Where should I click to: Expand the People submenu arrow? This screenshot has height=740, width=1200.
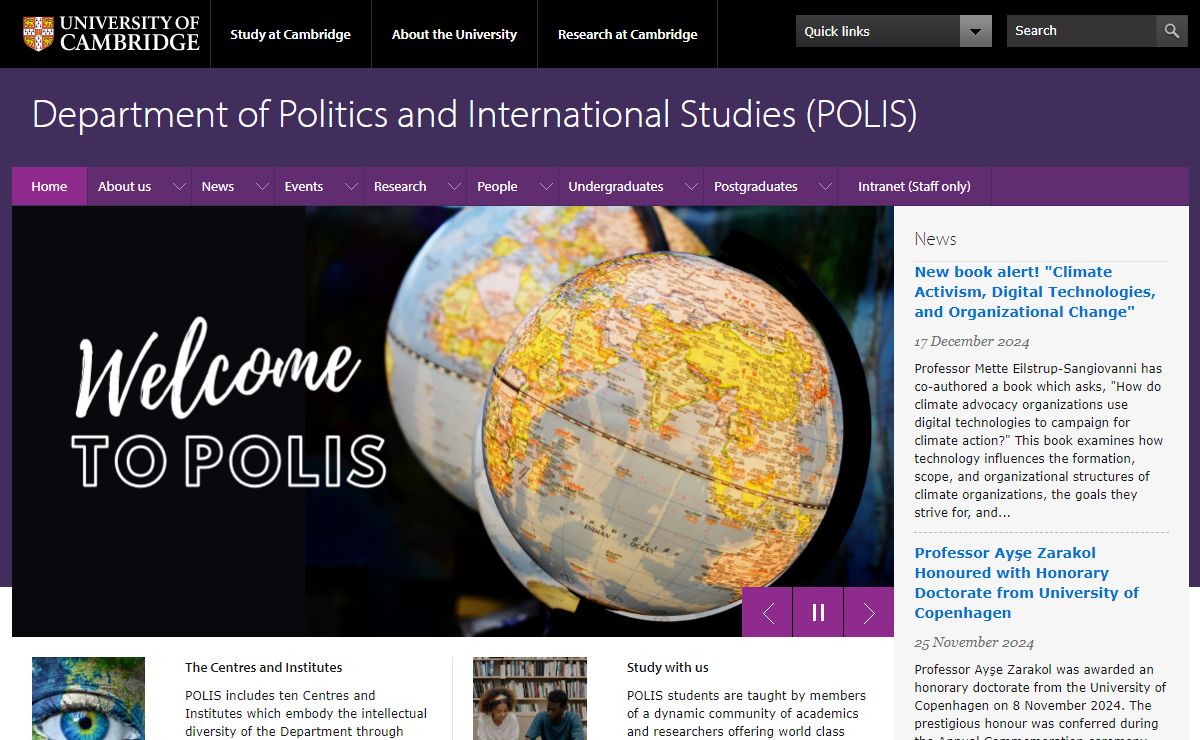coord(547,187)
